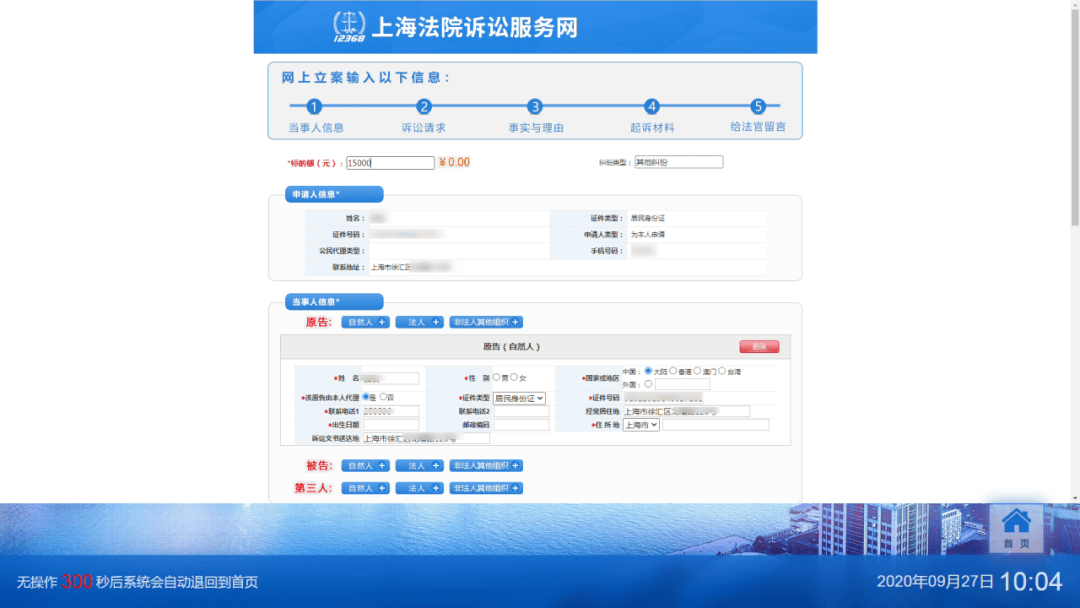Click the 首页 home icon
Viewport: 1080px width, 608px height.
[1016, 528]
